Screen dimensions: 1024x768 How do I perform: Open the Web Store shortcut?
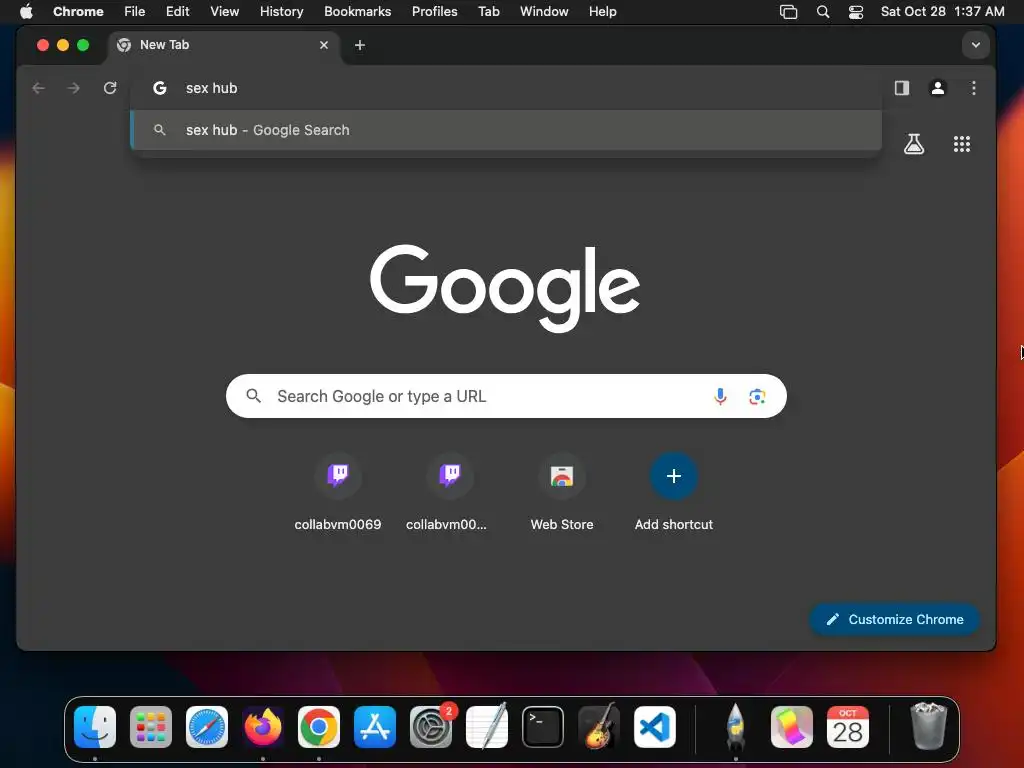[x=562, y=493]
